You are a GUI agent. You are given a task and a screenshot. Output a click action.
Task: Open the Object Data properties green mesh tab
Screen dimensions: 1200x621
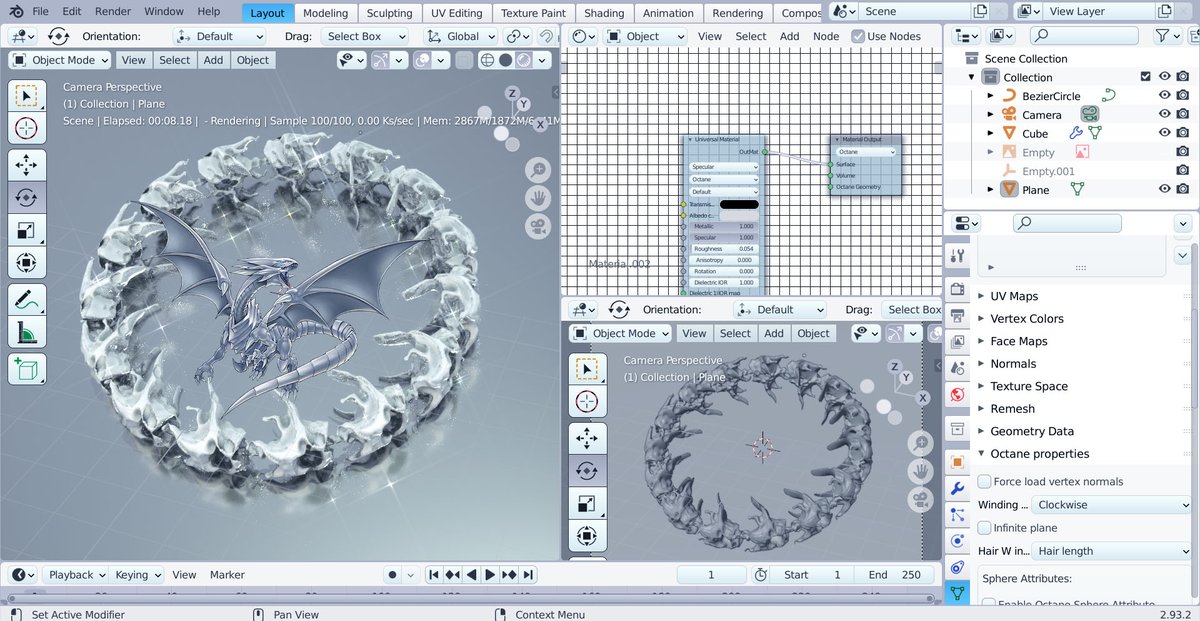(957, 593)
